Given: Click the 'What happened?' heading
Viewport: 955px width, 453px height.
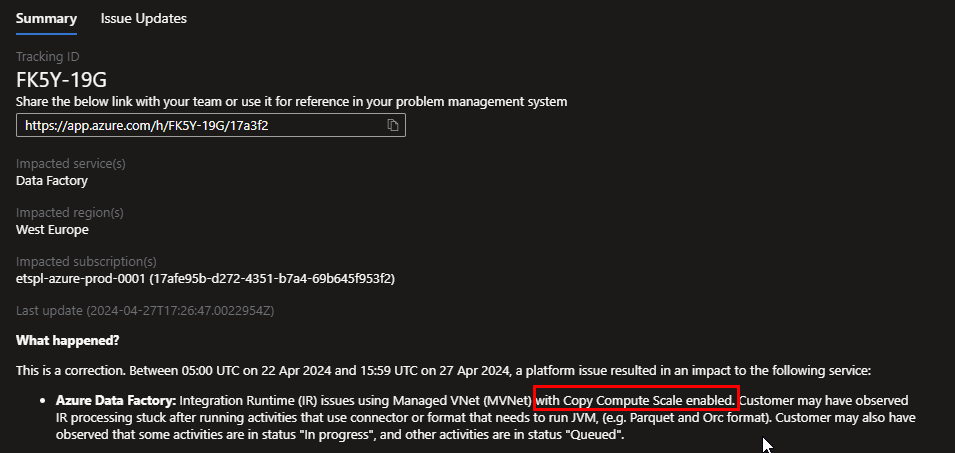Looking at the screenshot, I should pos(68,341).
